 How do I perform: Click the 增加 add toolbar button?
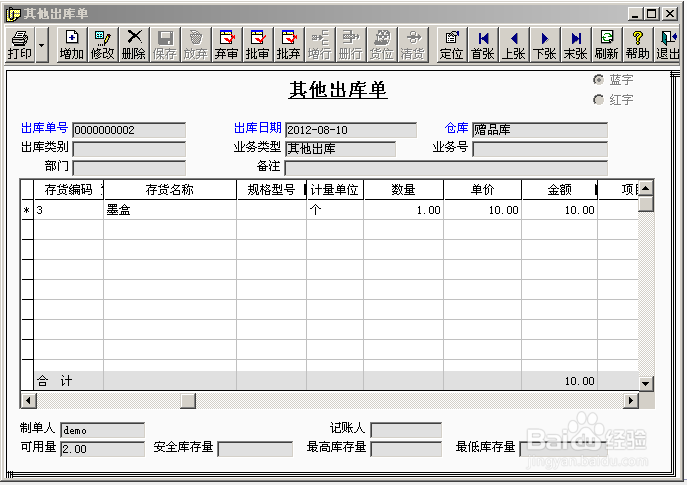[x=72, y=45]
